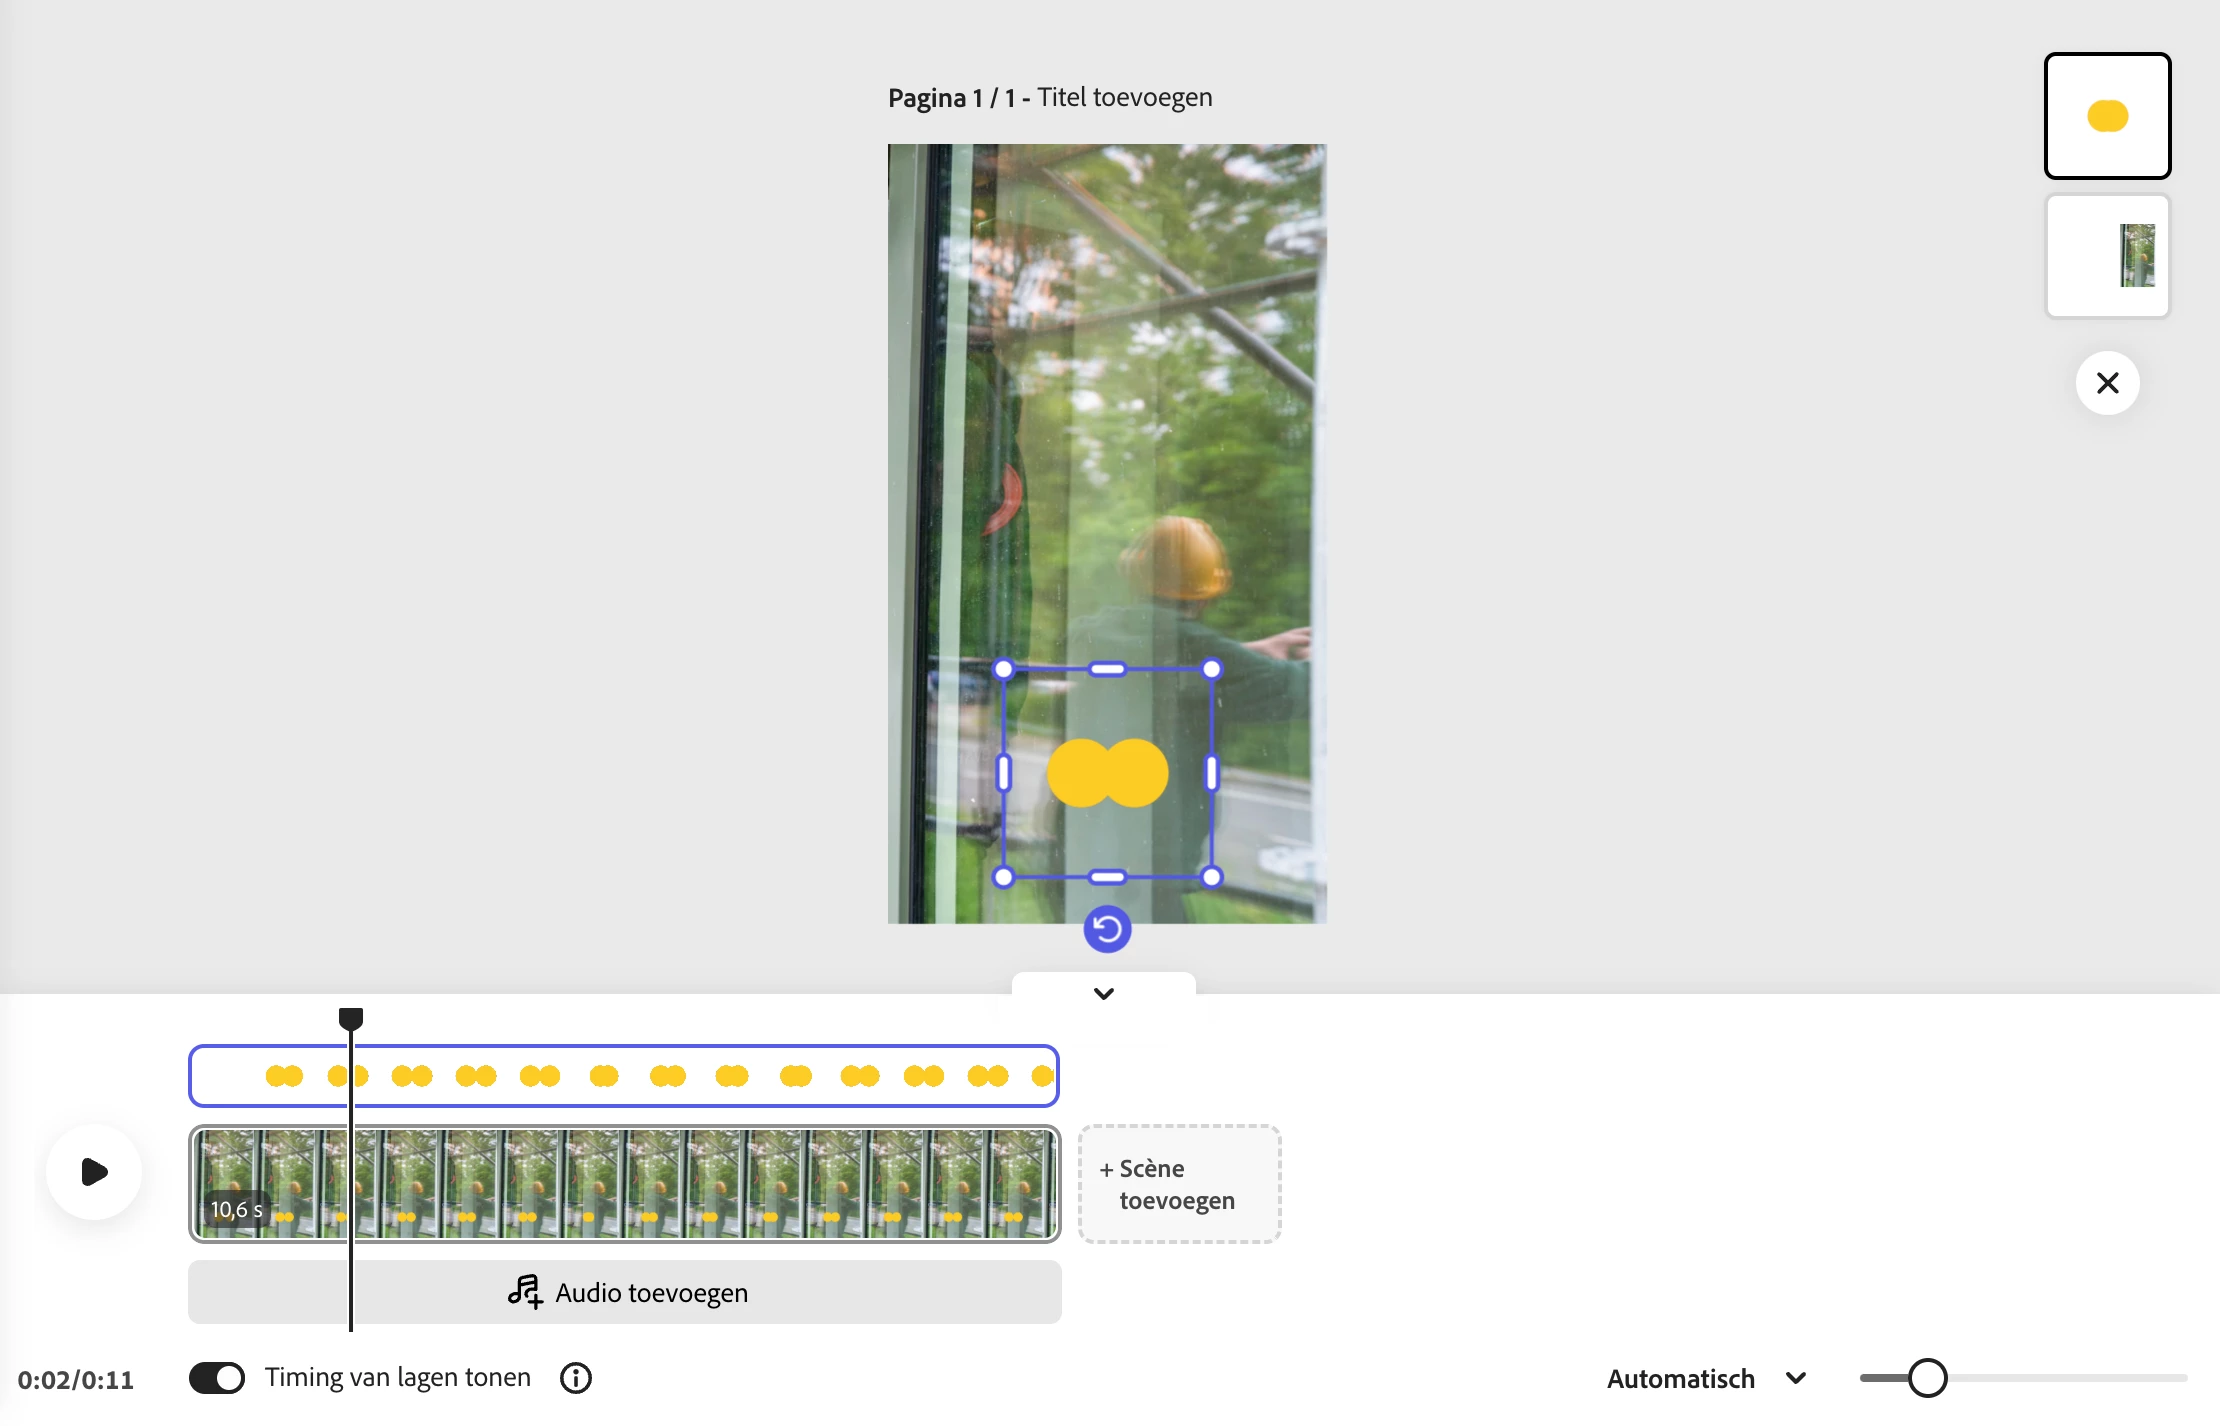Click the chevron next to Automatisch
2220x1426 pixels.
pos(1796,1378)
